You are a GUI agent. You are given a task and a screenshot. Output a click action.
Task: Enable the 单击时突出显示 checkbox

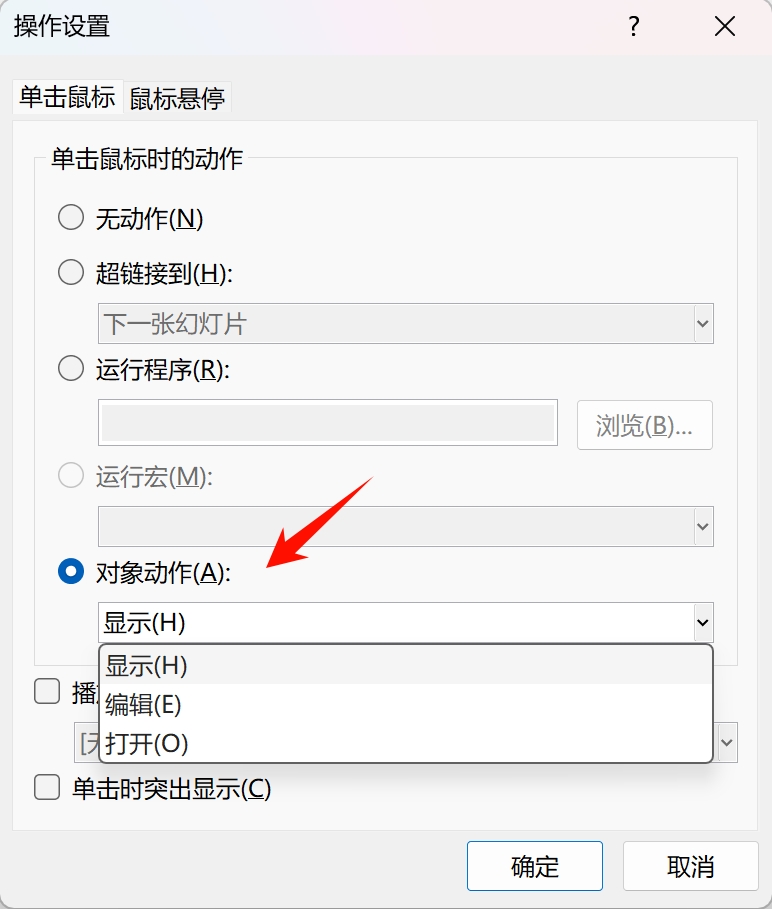point(46,787)
